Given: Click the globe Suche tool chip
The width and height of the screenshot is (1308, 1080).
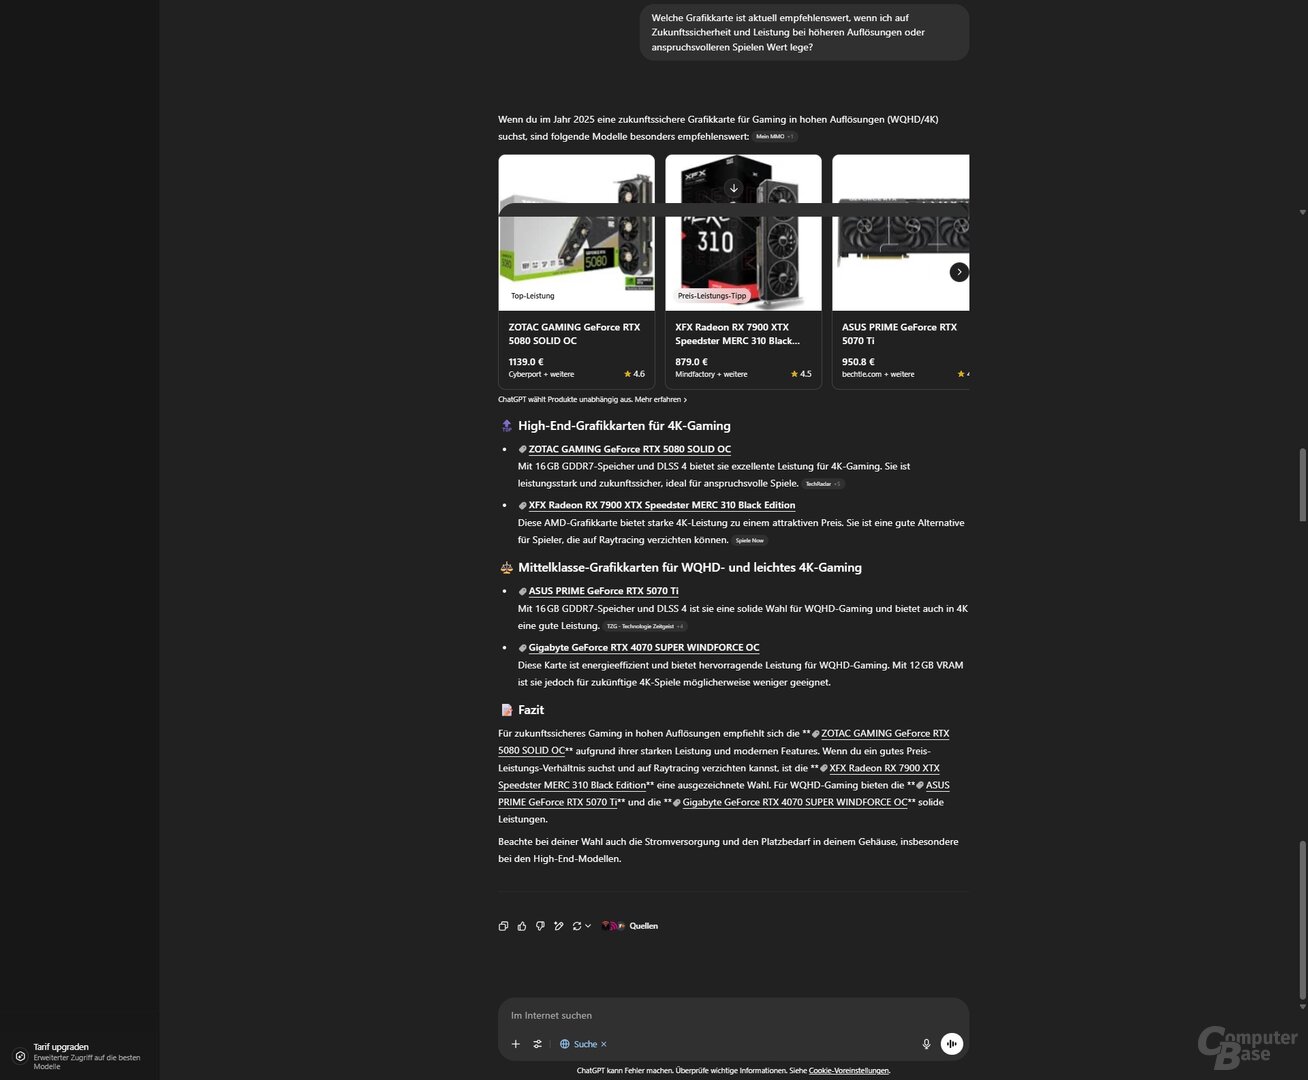Looking at the screenshot, I should (x=578, y=1044).
